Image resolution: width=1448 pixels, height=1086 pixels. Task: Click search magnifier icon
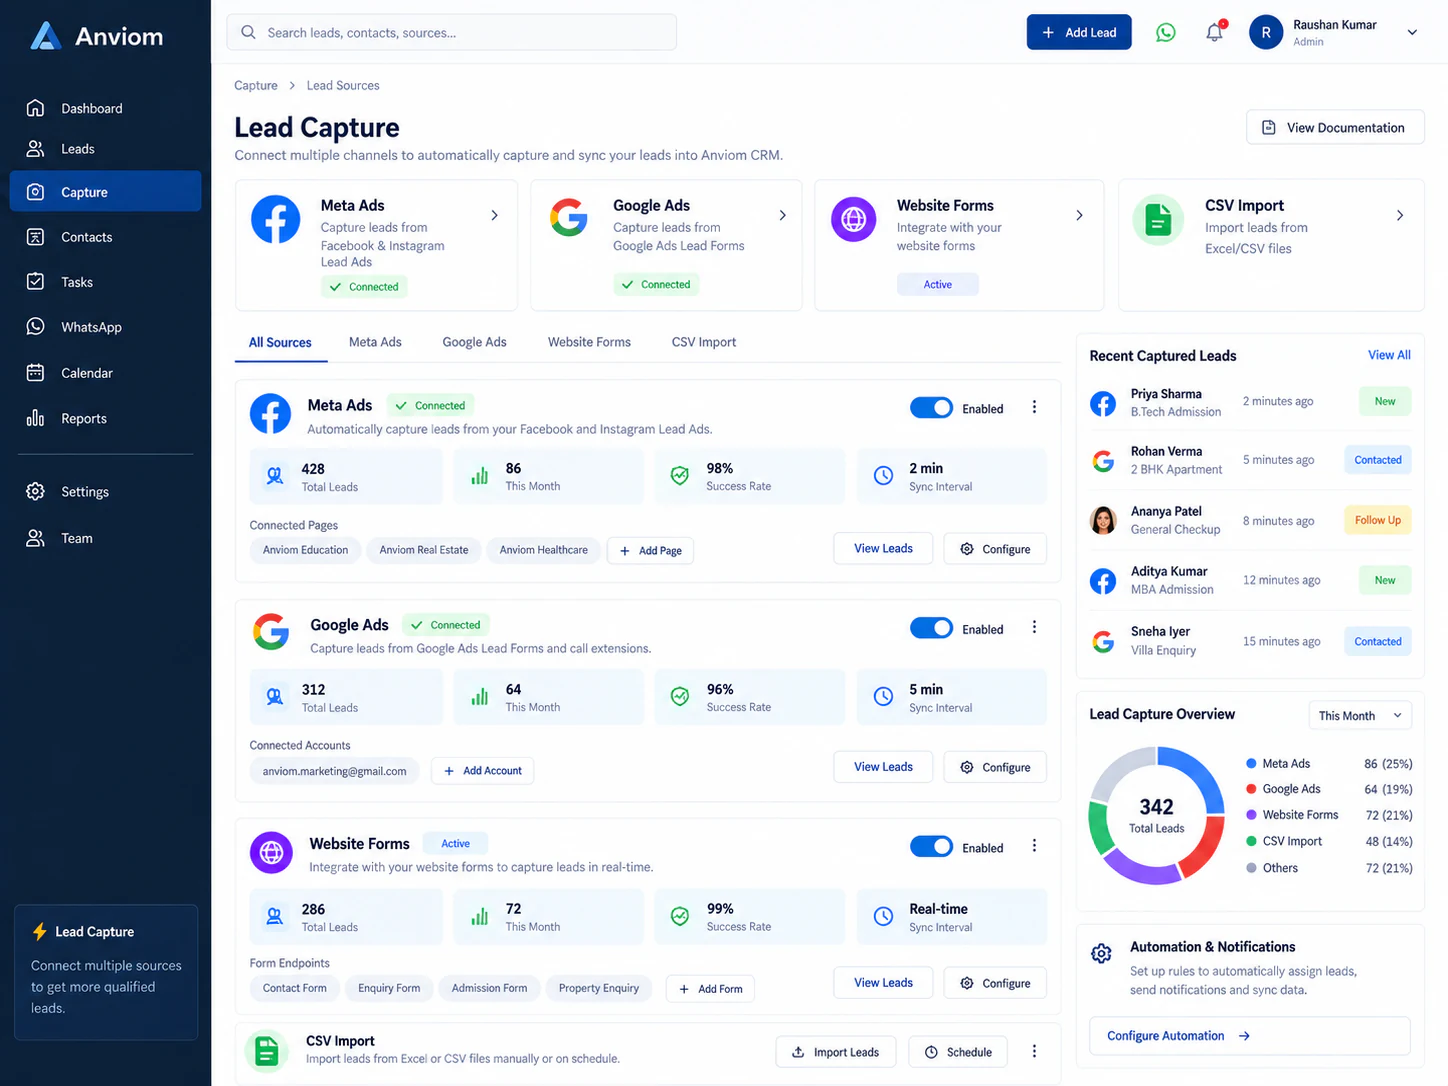click(248, 32)
